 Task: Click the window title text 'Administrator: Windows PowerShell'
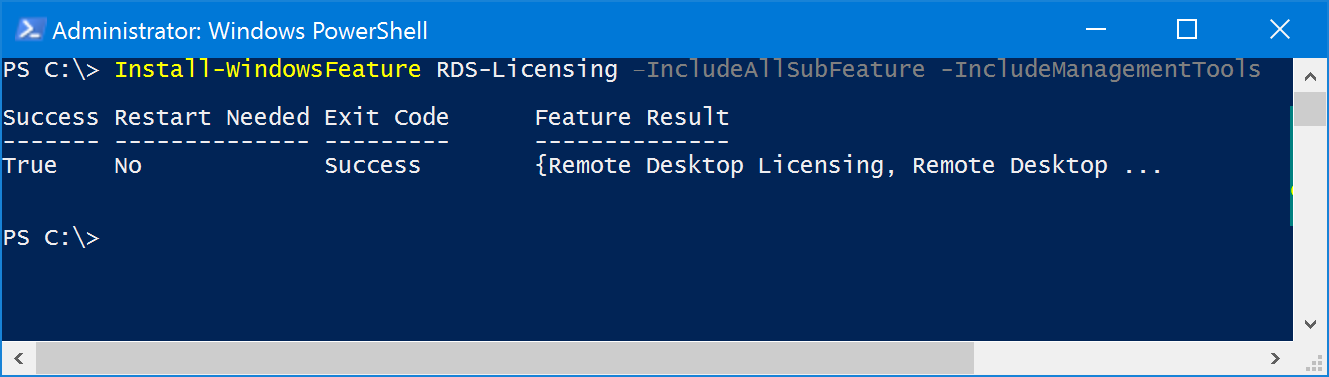click(x=240, y=31)
